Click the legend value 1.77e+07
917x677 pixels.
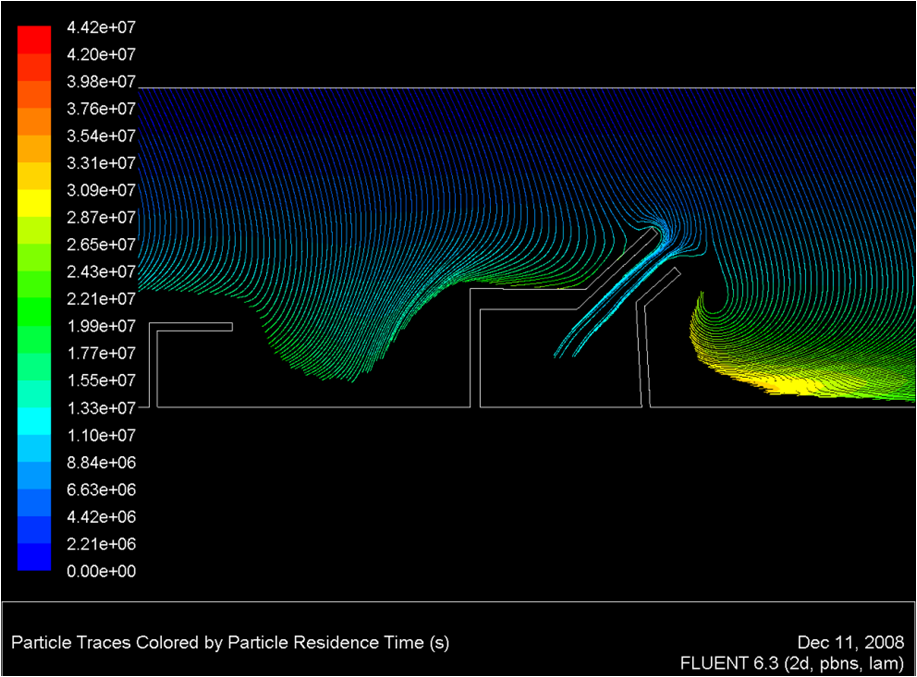coord(101,354)
